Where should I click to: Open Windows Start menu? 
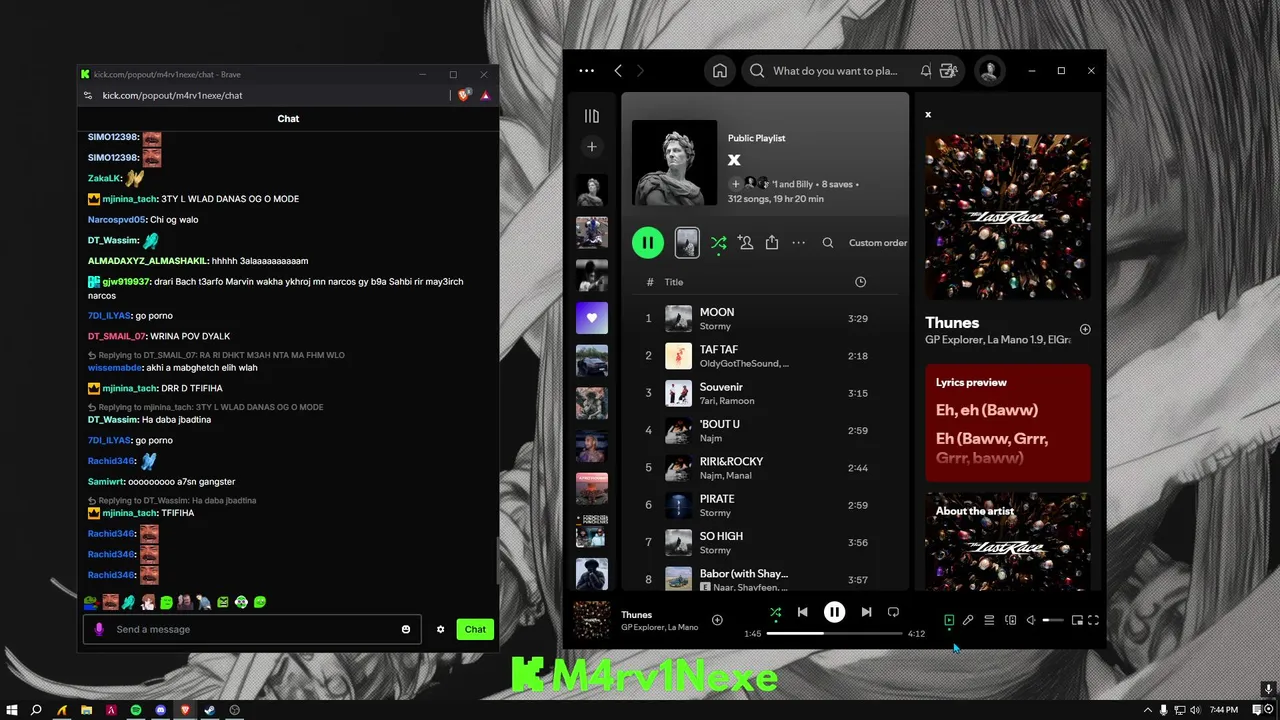click(x=11, y=710)
